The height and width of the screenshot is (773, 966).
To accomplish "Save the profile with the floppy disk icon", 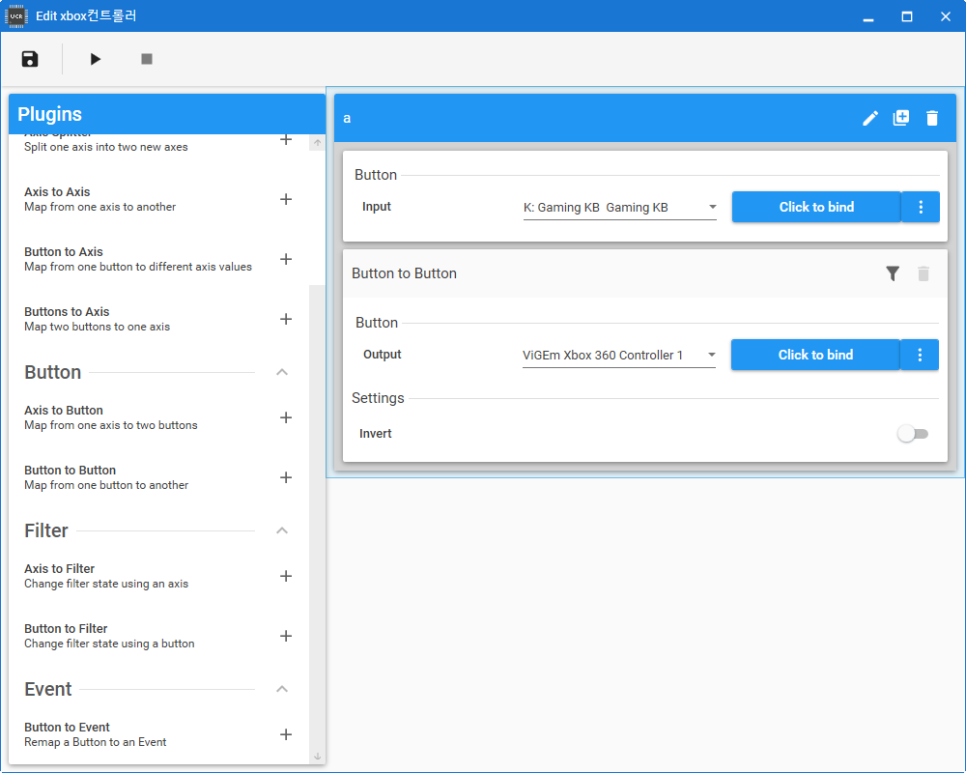I will coord(30,59).
